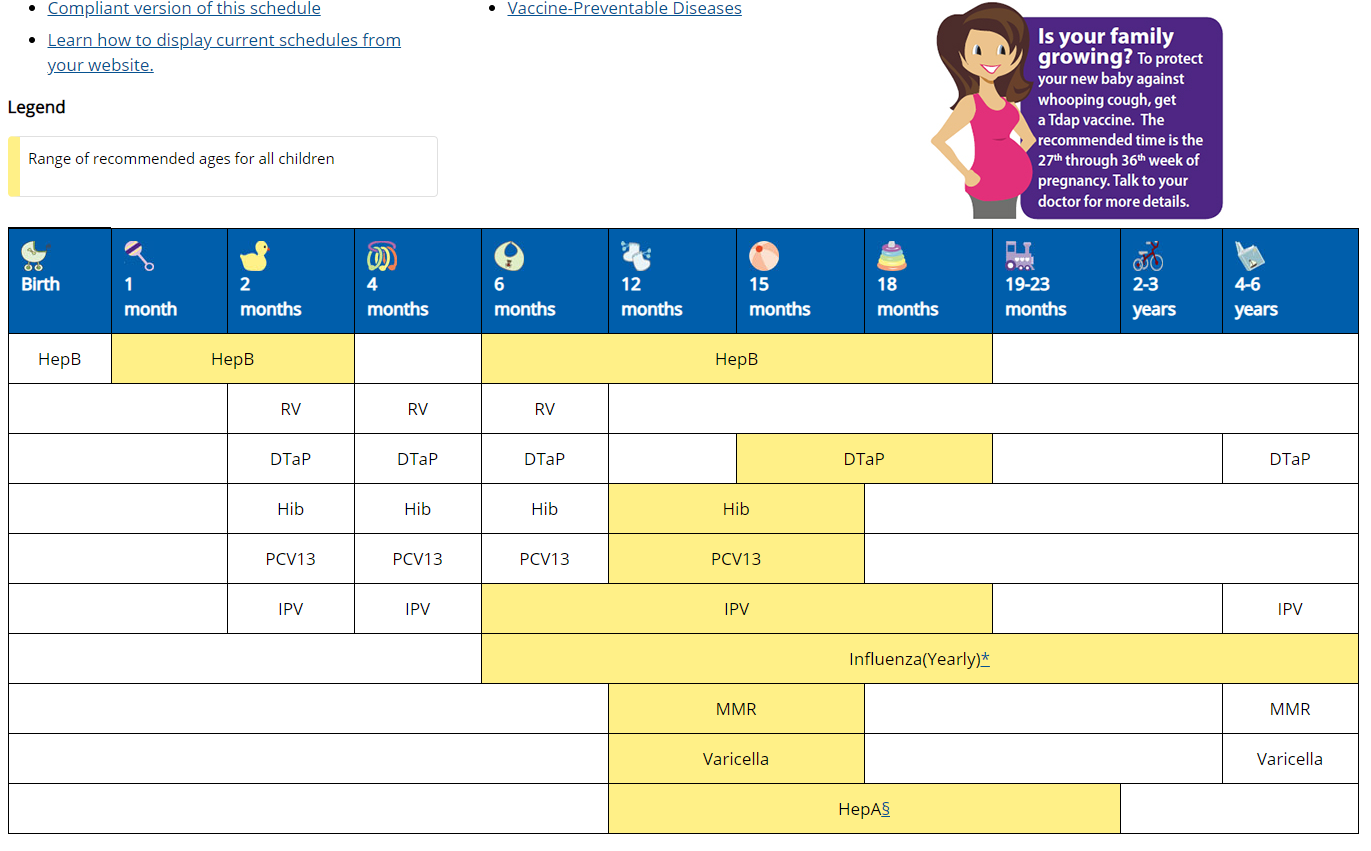Click the baby carriage icon above Birth
The width and height of the screenshot is (1371, 851).
coord(36,255)
